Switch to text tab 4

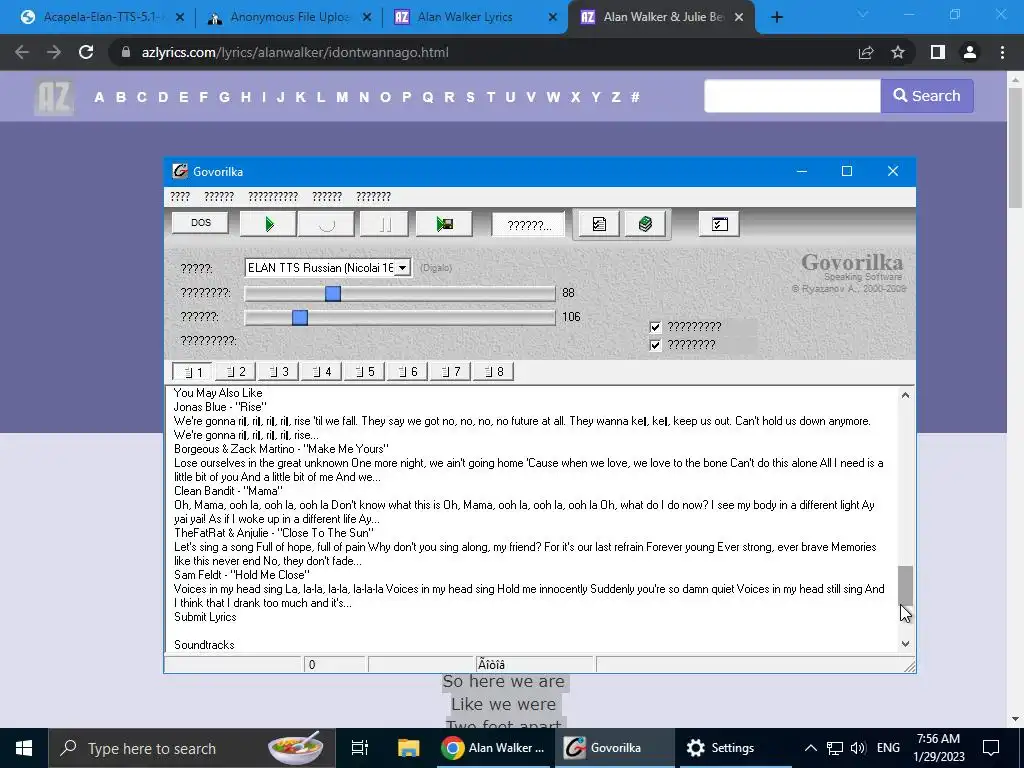pos(322,372)
